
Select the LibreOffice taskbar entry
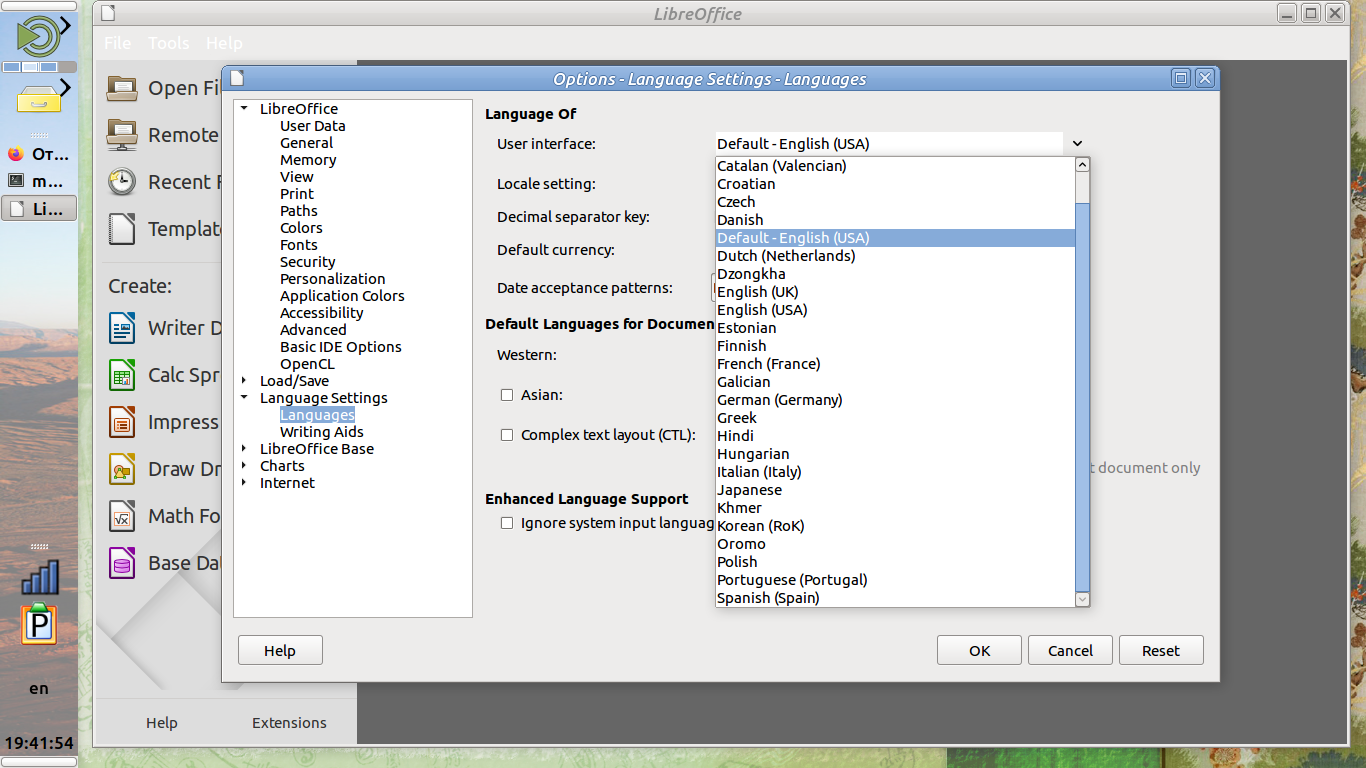pyautogui.click(x=39, y=208)
